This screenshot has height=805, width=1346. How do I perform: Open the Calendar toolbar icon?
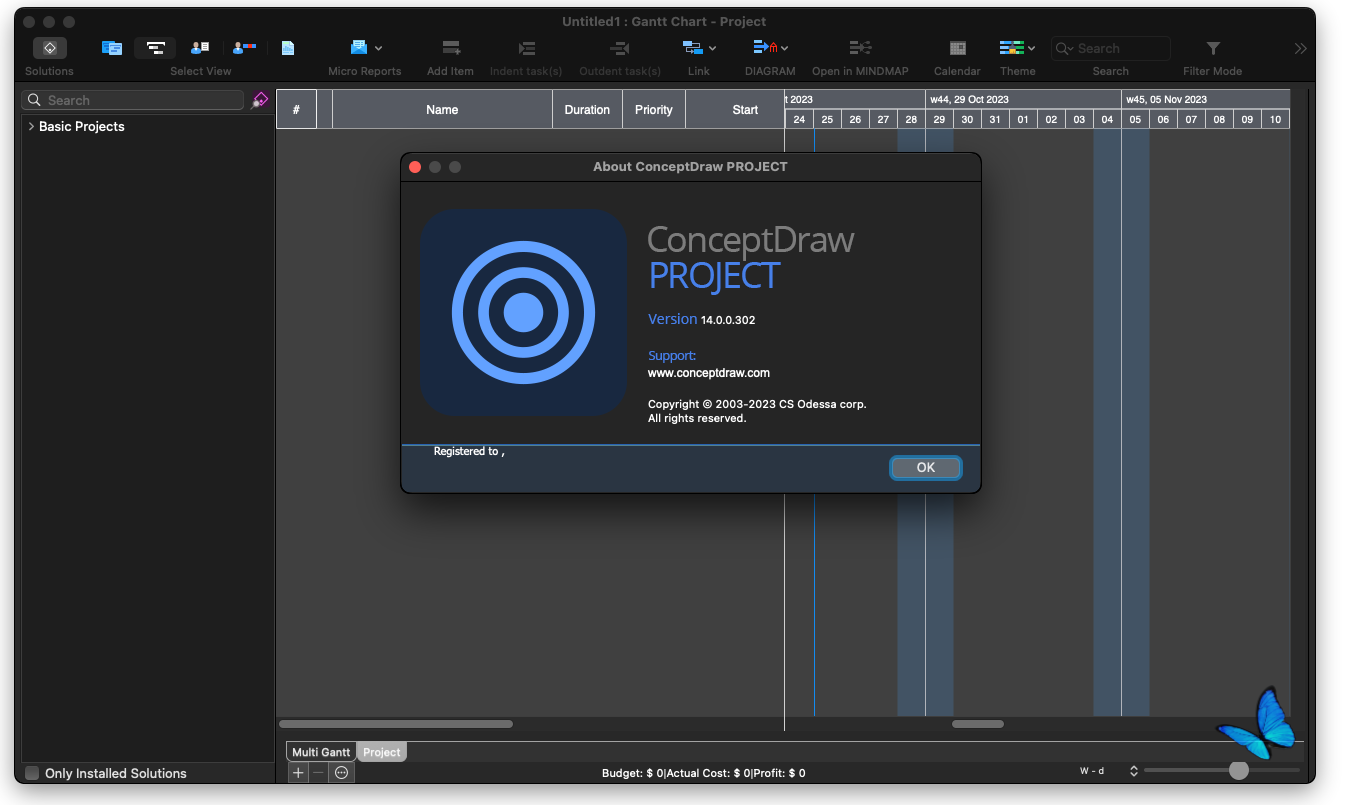point(957,48)
